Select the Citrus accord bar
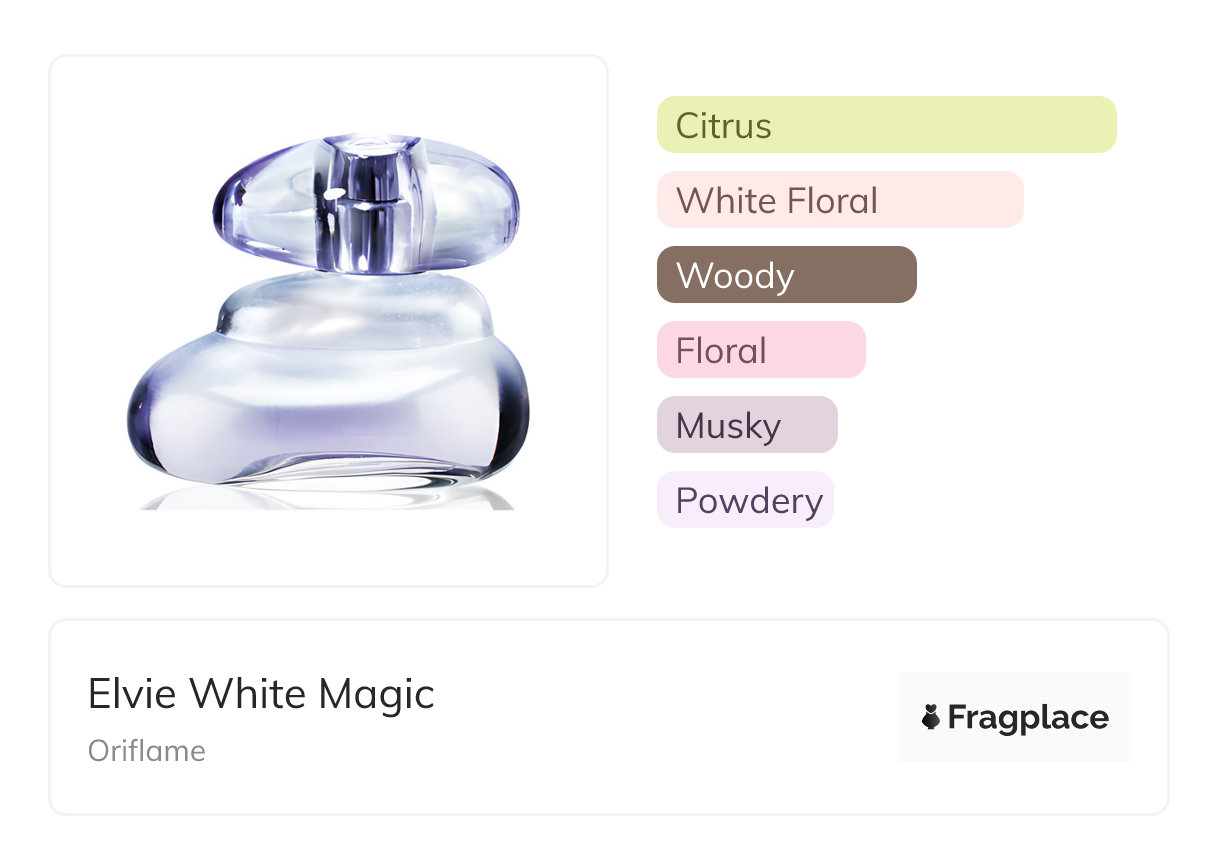This screenshot has height=864, width=1218. pos(886,125)
